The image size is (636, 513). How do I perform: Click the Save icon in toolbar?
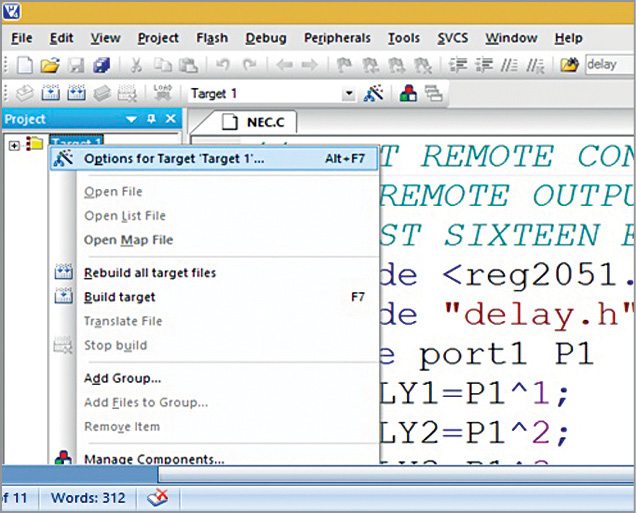pyautogui.click(x=75, y=66)
